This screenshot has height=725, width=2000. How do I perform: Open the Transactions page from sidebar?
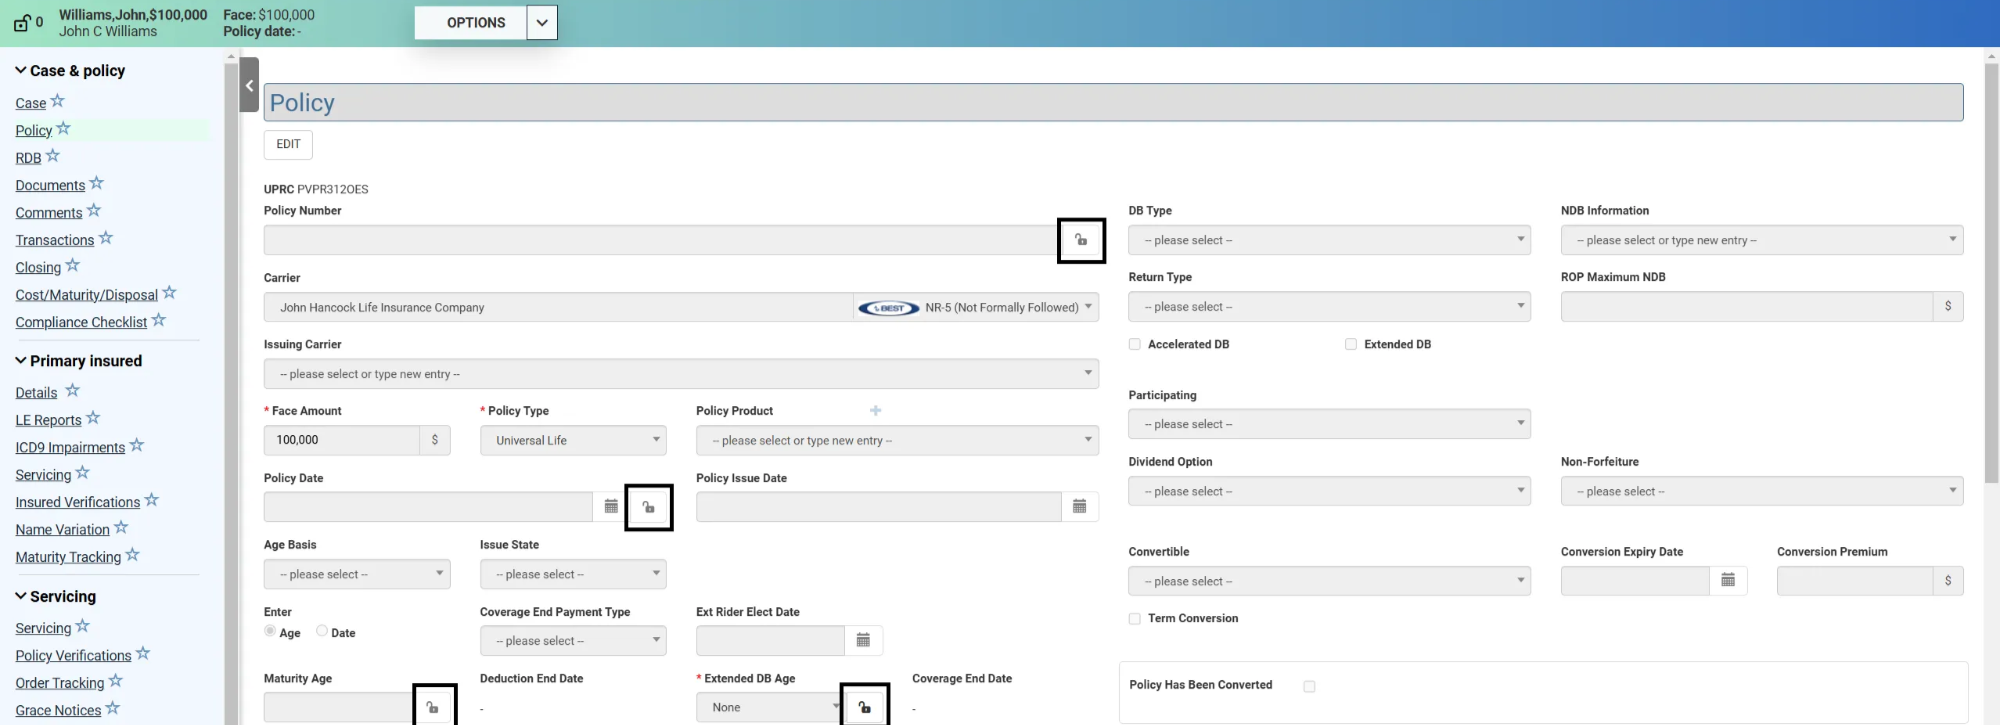(x=55, y=240)
